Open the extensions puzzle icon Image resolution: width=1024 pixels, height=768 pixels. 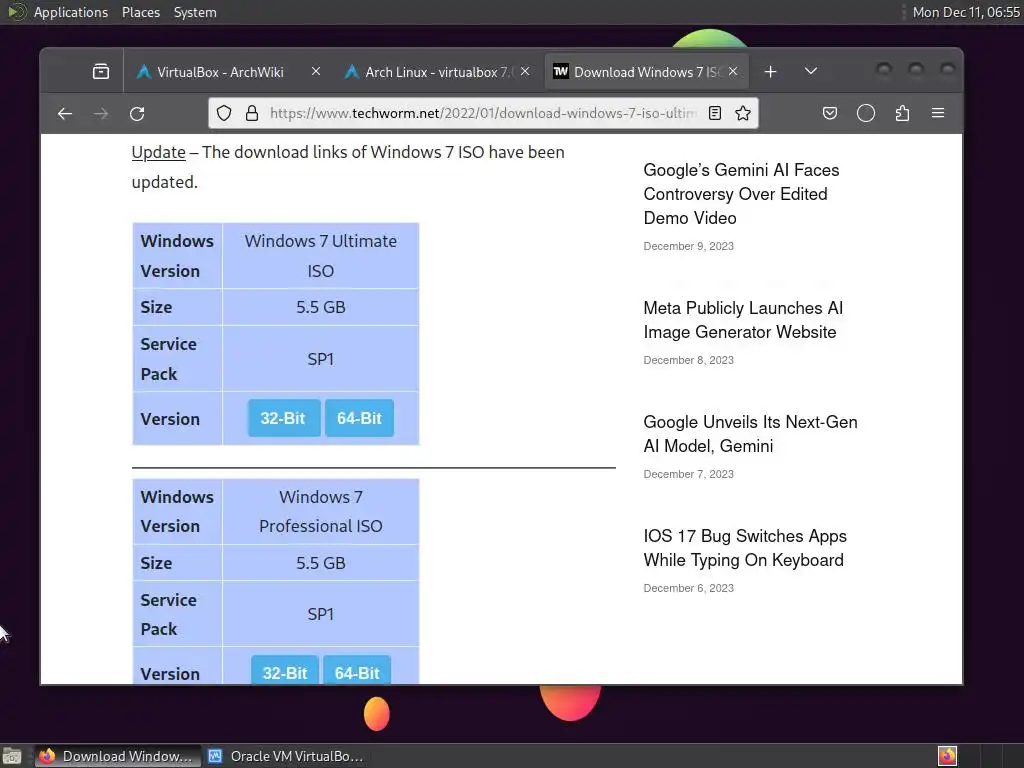pos(902,114)
